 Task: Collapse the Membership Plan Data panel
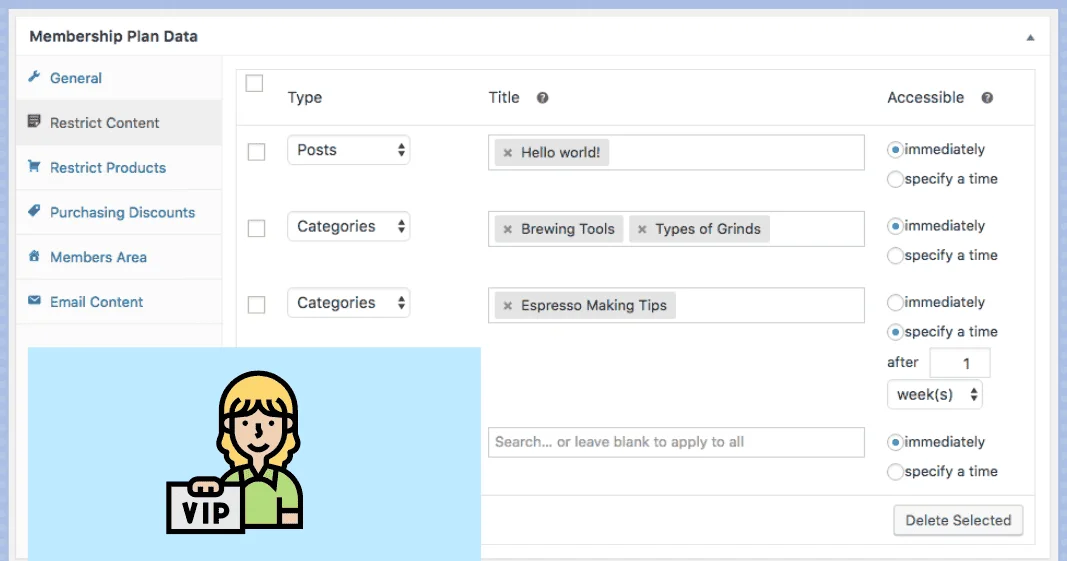(1030, 37)
